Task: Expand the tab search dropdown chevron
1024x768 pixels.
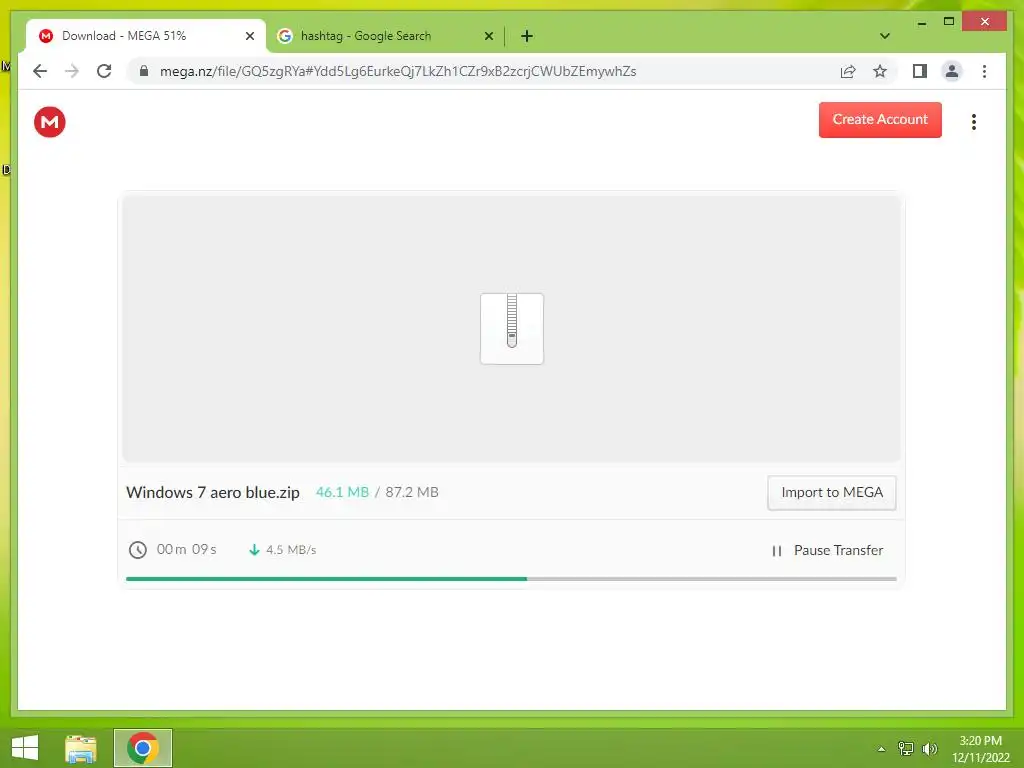Action: [x=885, y=36]
